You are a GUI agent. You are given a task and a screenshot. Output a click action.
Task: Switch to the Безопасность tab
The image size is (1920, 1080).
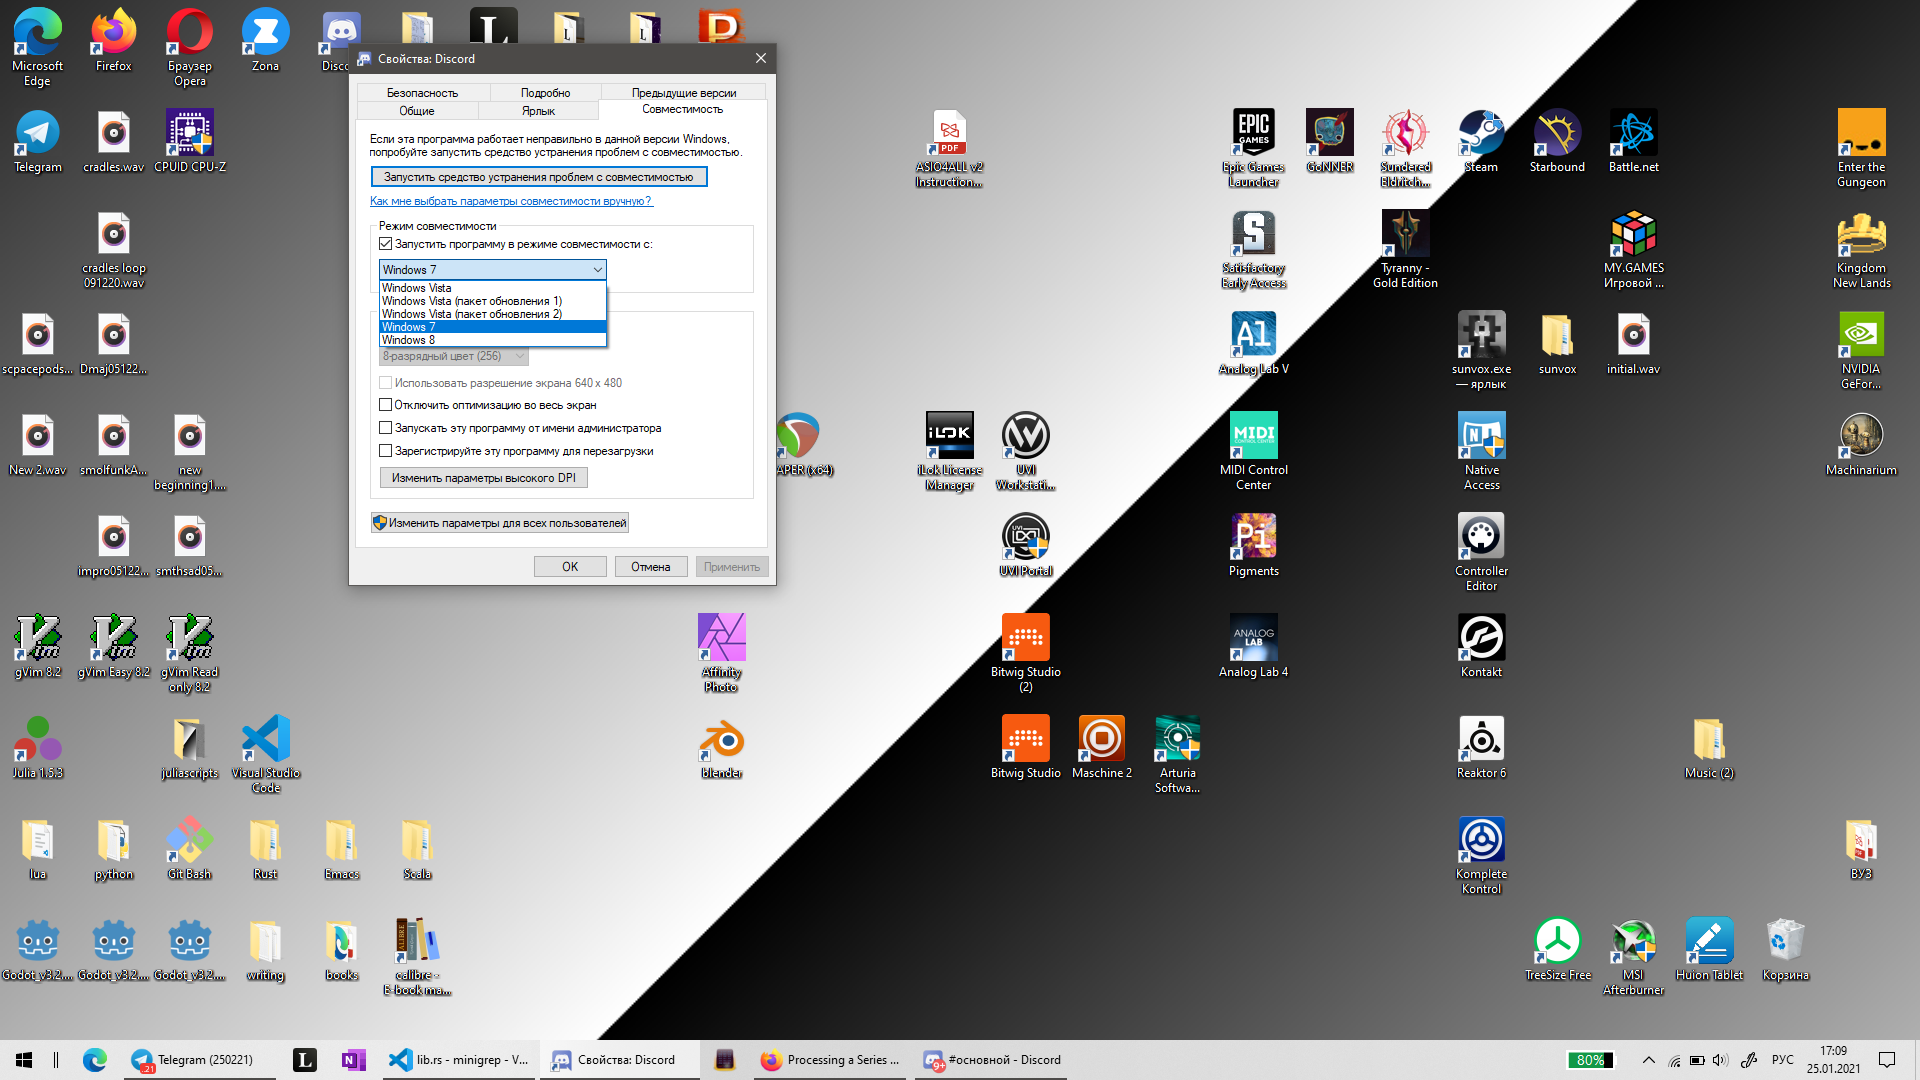422,93
